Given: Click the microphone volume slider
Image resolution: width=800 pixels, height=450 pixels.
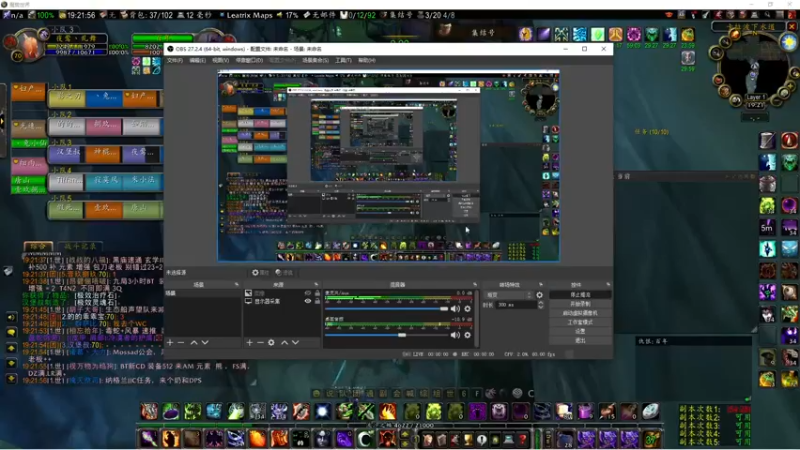Looking at the screenshot, I should (x=387, y=309).
